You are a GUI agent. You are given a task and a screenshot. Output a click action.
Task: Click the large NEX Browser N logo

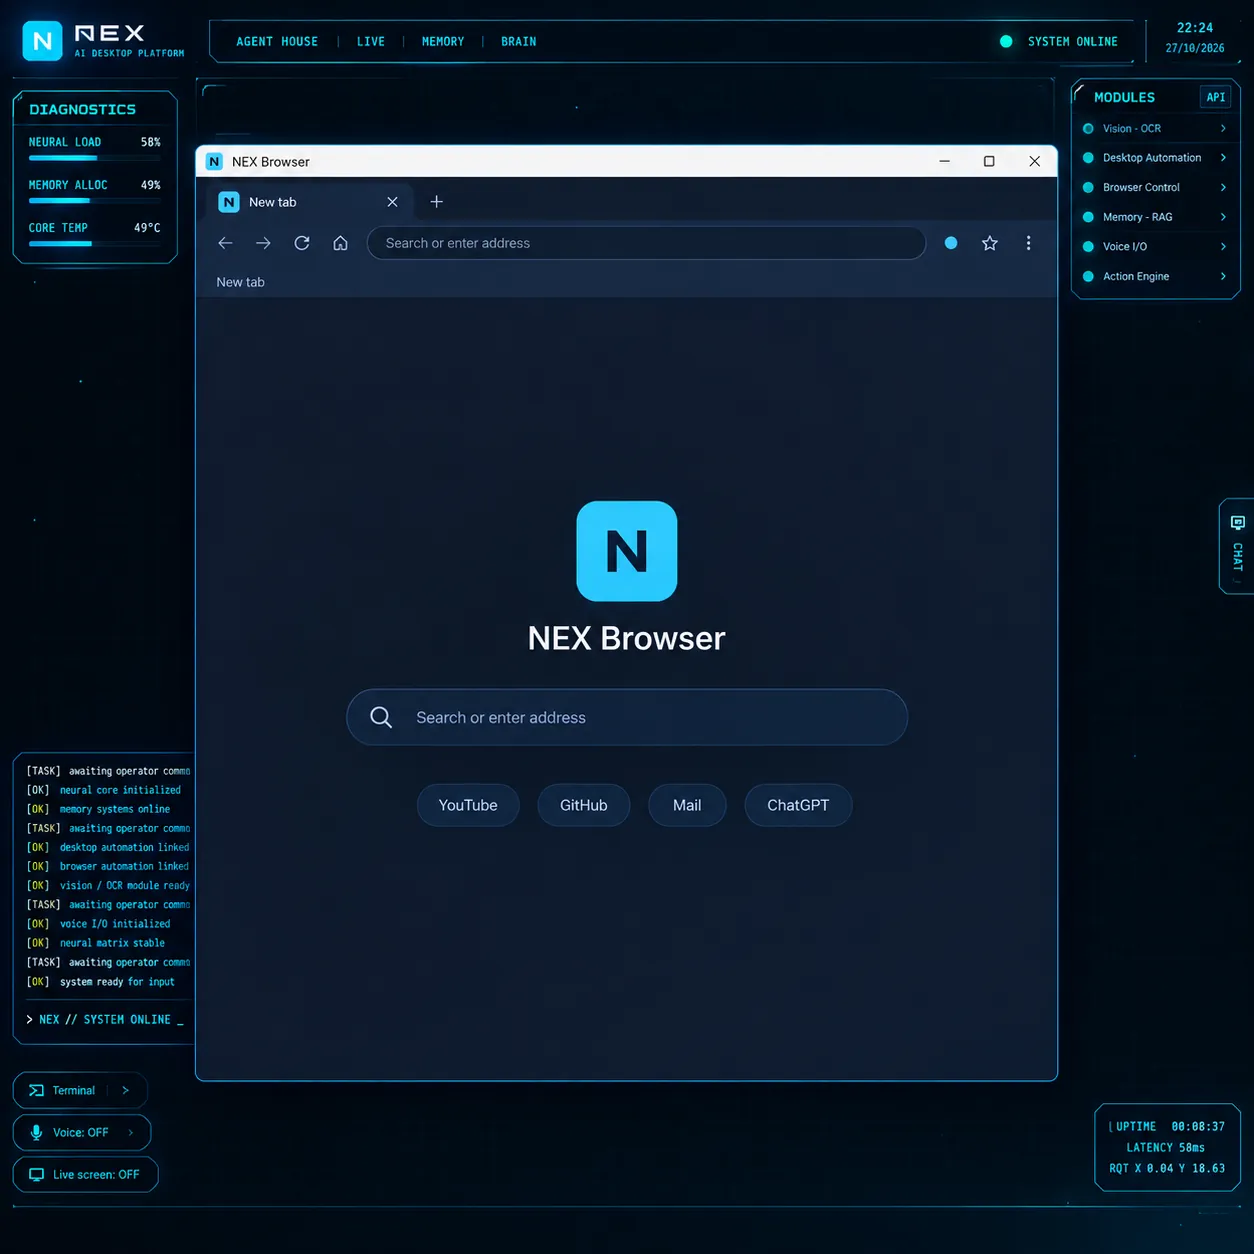[627, 551]
